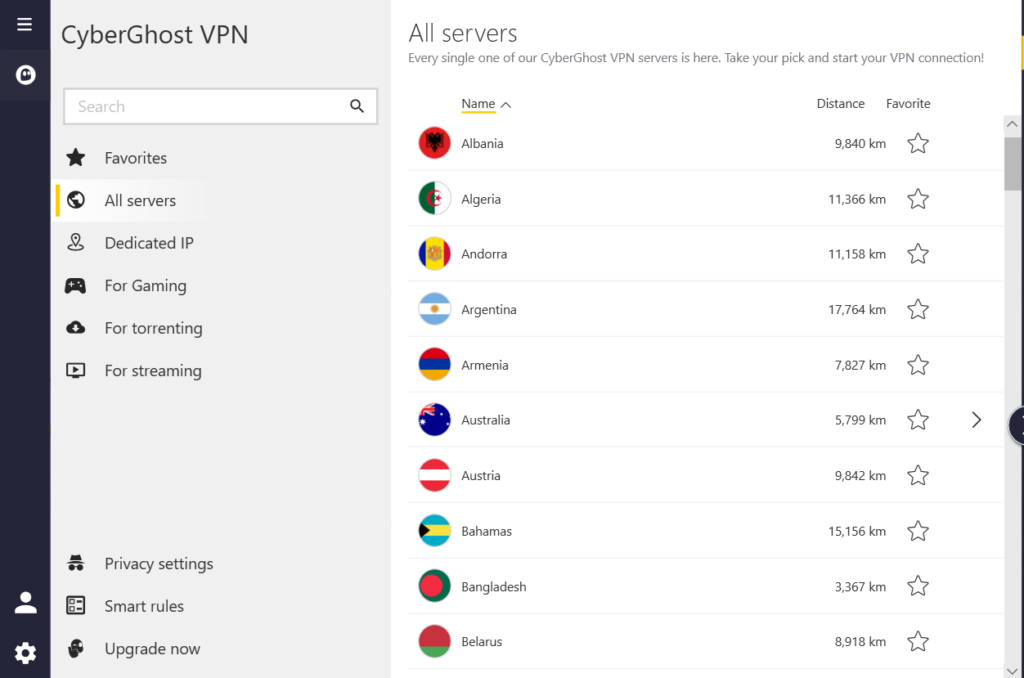Sort servers by Distance

tap(840, 103)
